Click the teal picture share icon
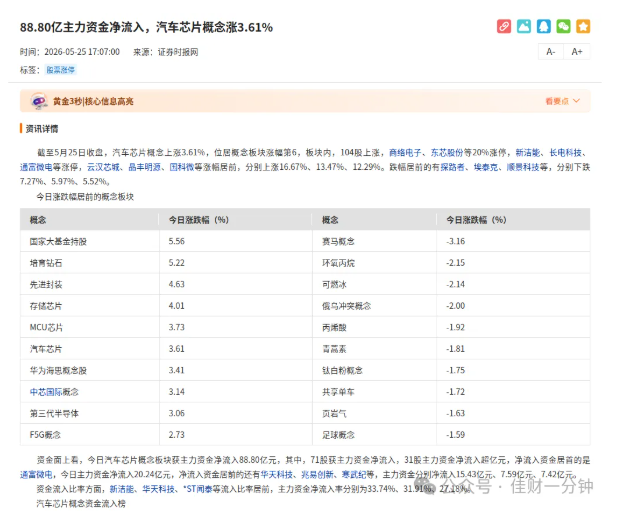Viewport: 619px width, 523px height. pyautogui.click(x=524, y=26)
